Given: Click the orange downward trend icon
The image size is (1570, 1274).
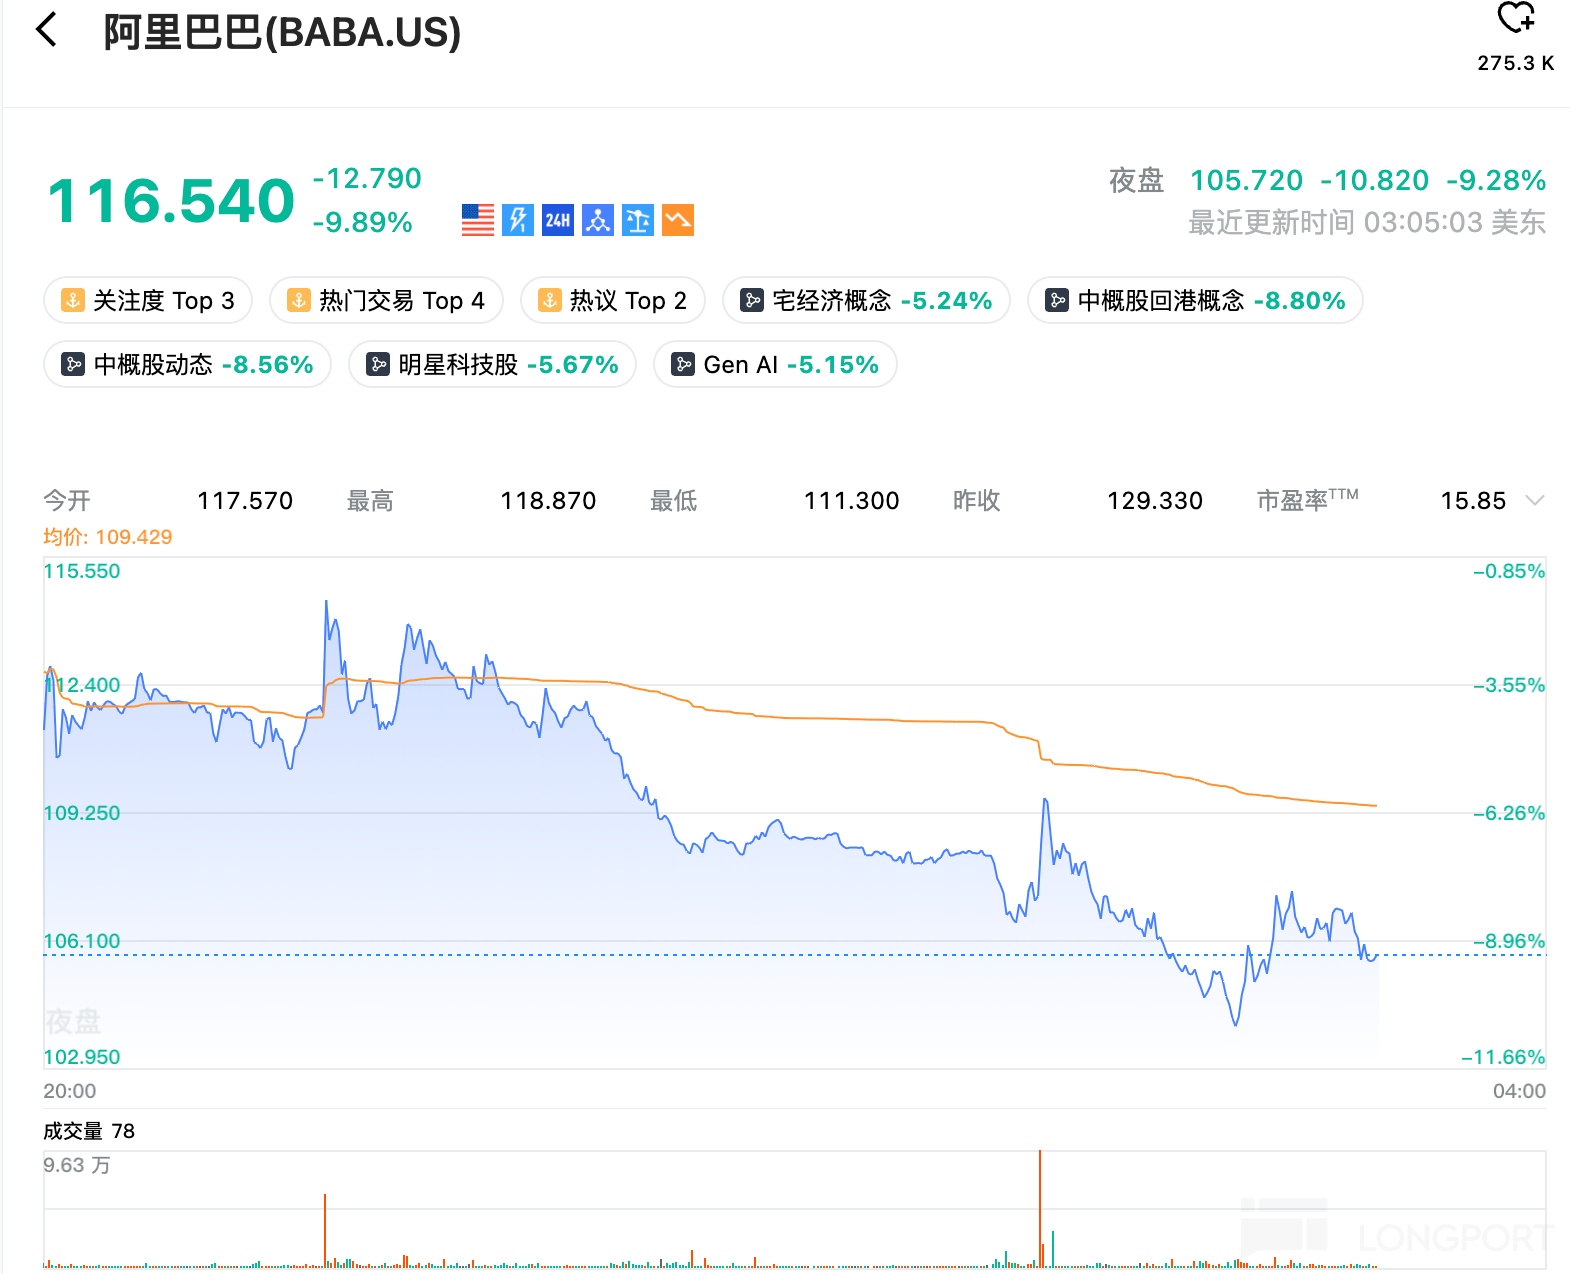Looking at the screenshot, I should 678,220.
